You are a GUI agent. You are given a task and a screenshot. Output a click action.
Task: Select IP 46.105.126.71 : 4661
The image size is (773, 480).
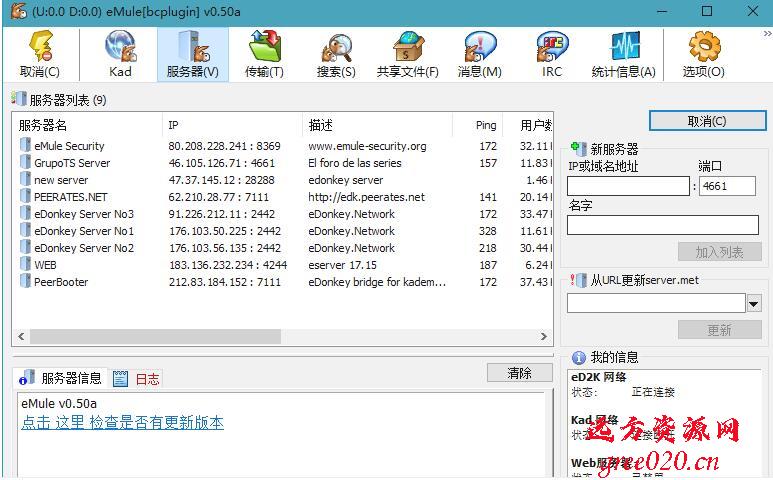221,163
